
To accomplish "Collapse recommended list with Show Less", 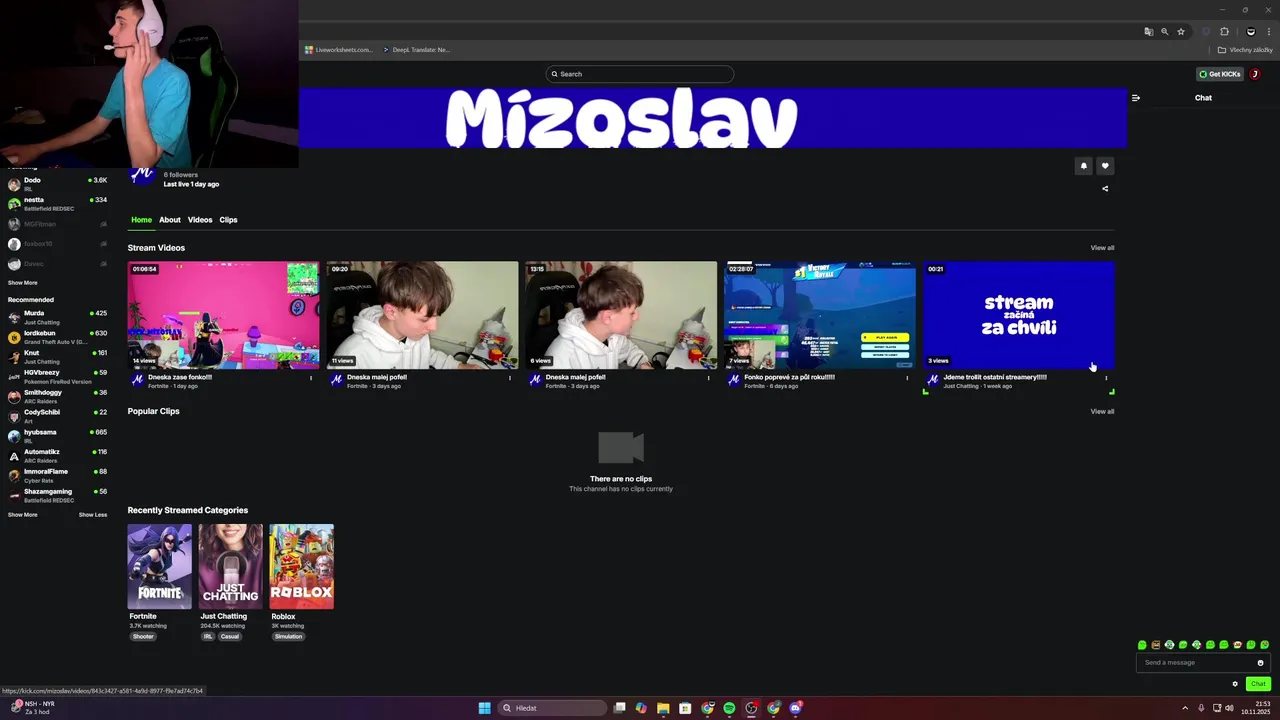I will point(93,515).
